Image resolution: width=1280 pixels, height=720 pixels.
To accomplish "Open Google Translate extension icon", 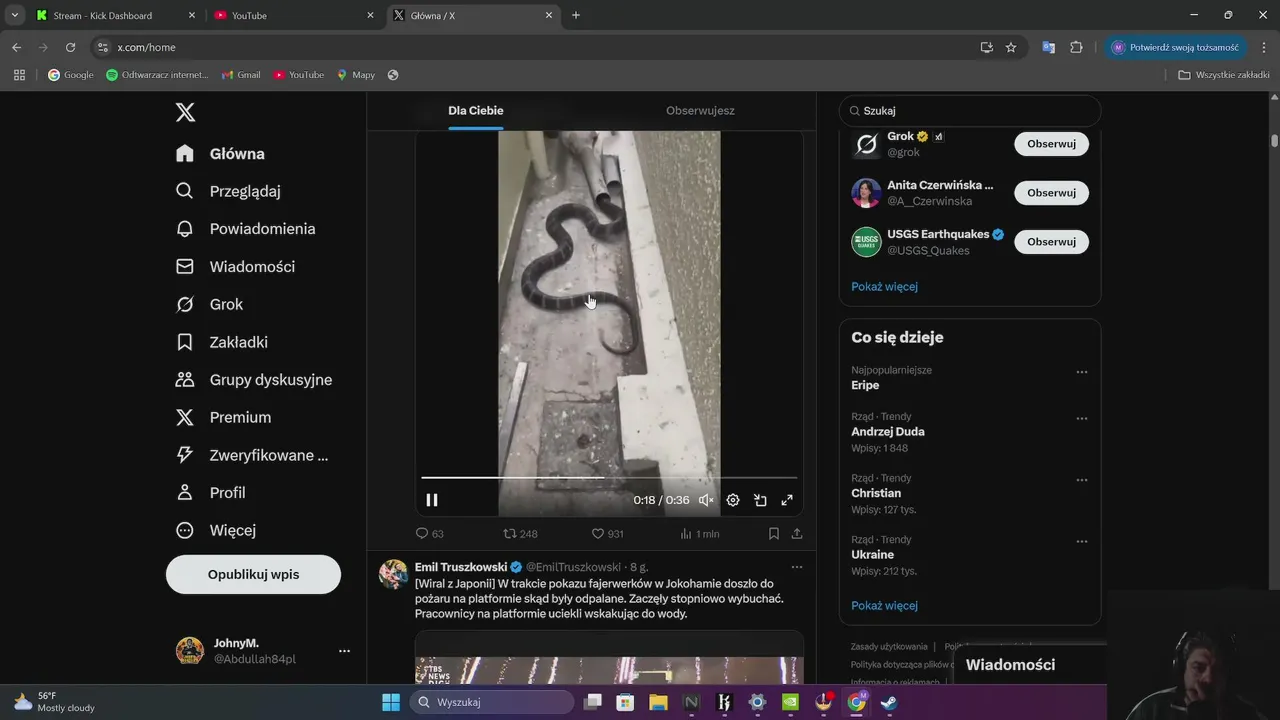I will pyautogui.click(x=1048, y=47).
